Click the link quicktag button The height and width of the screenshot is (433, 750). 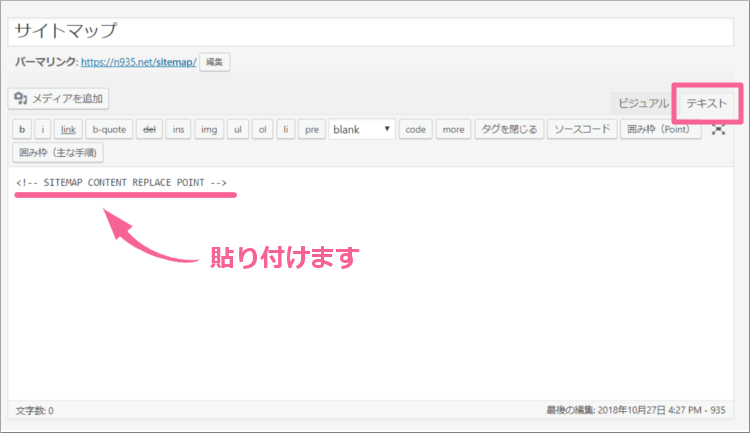68,129
